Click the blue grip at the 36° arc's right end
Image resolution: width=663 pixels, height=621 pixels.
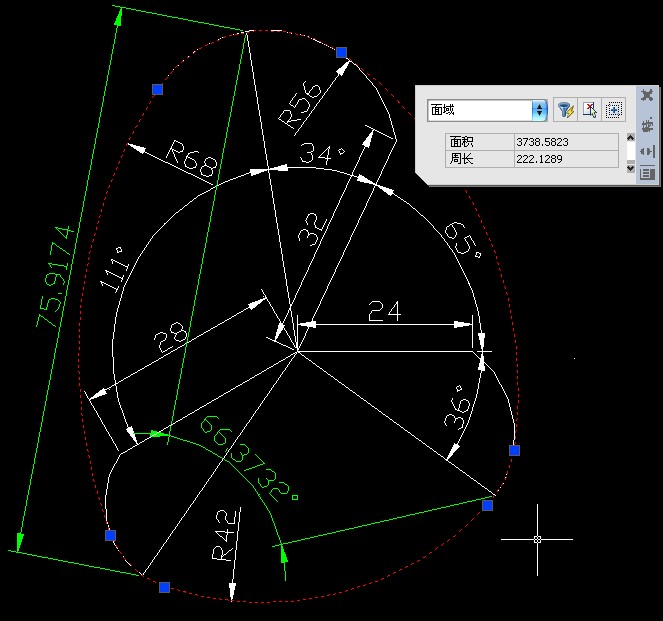point(514,450)
